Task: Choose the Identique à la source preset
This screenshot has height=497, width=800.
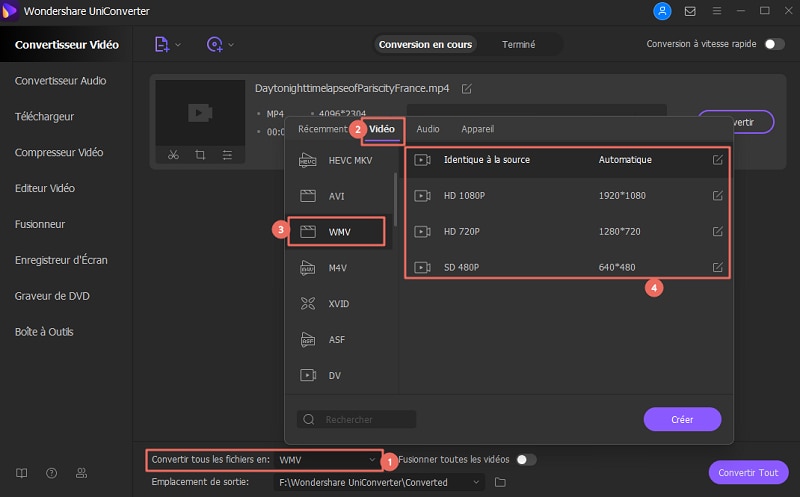Action: click(x=567, y=160)
